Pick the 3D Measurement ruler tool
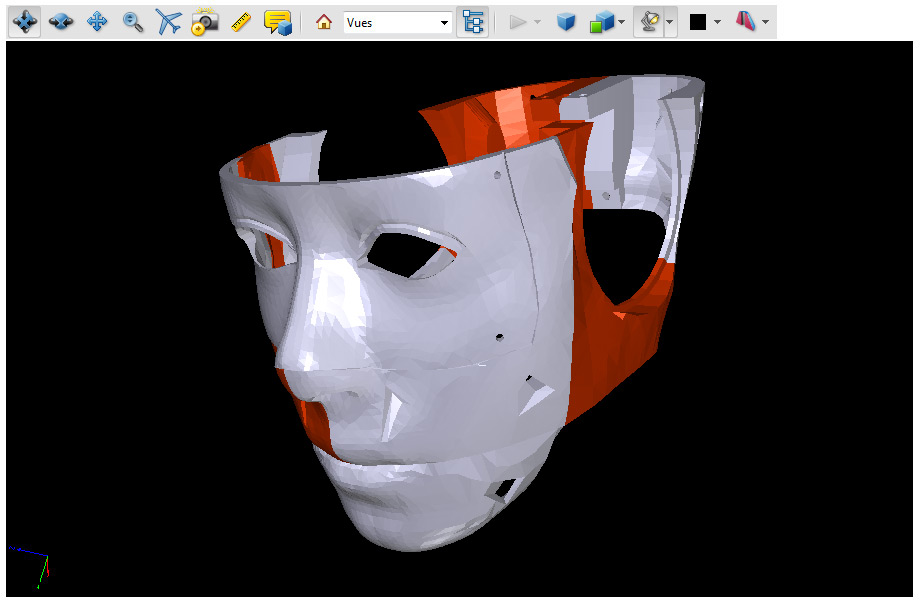 tap(241, 22)
